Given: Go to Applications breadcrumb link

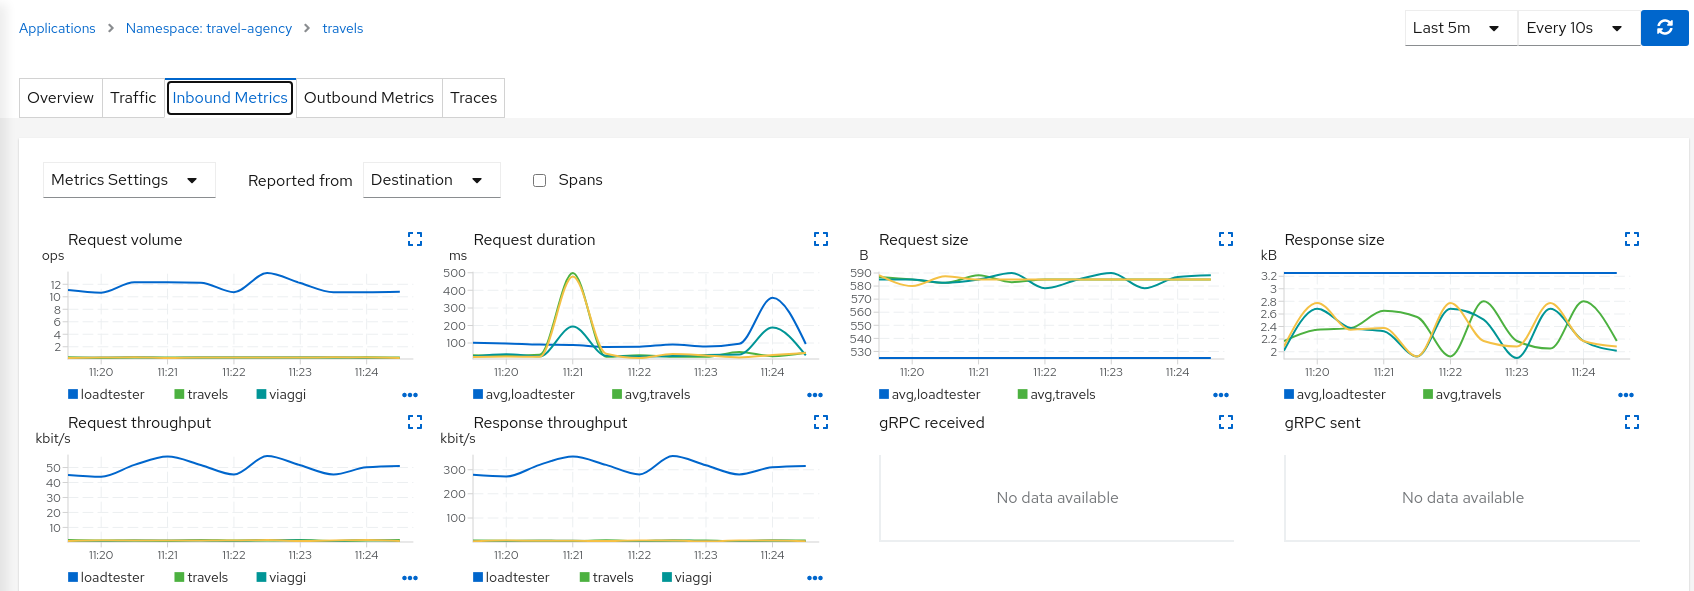Looking at the screenshot, I should pyautogui.click(x=57, y=28).
